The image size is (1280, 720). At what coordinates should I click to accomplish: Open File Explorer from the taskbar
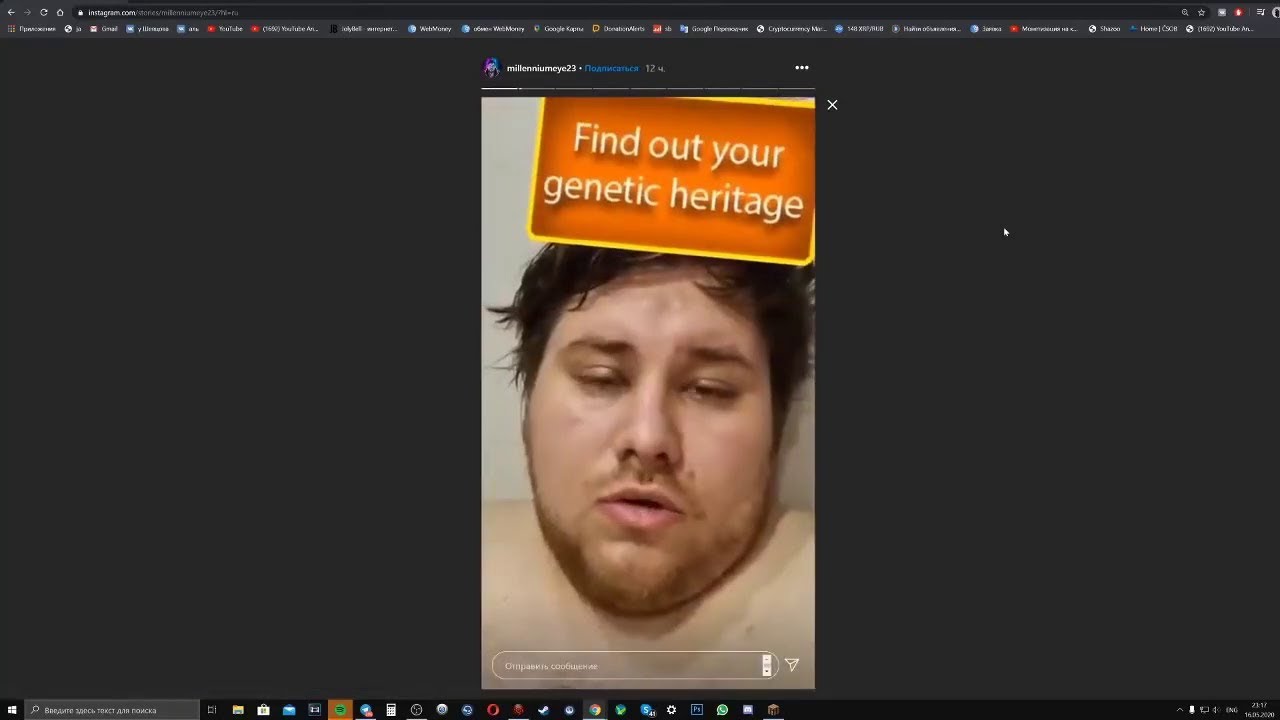(x=238, y=710)
